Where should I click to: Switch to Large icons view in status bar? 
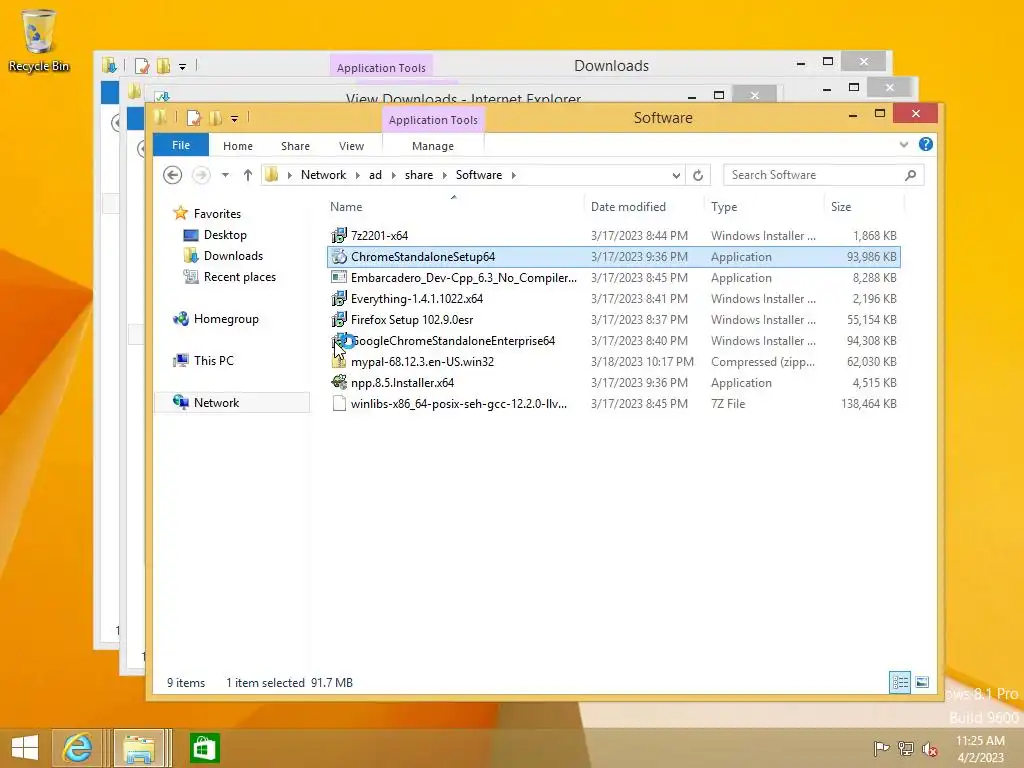pos(922,682)
